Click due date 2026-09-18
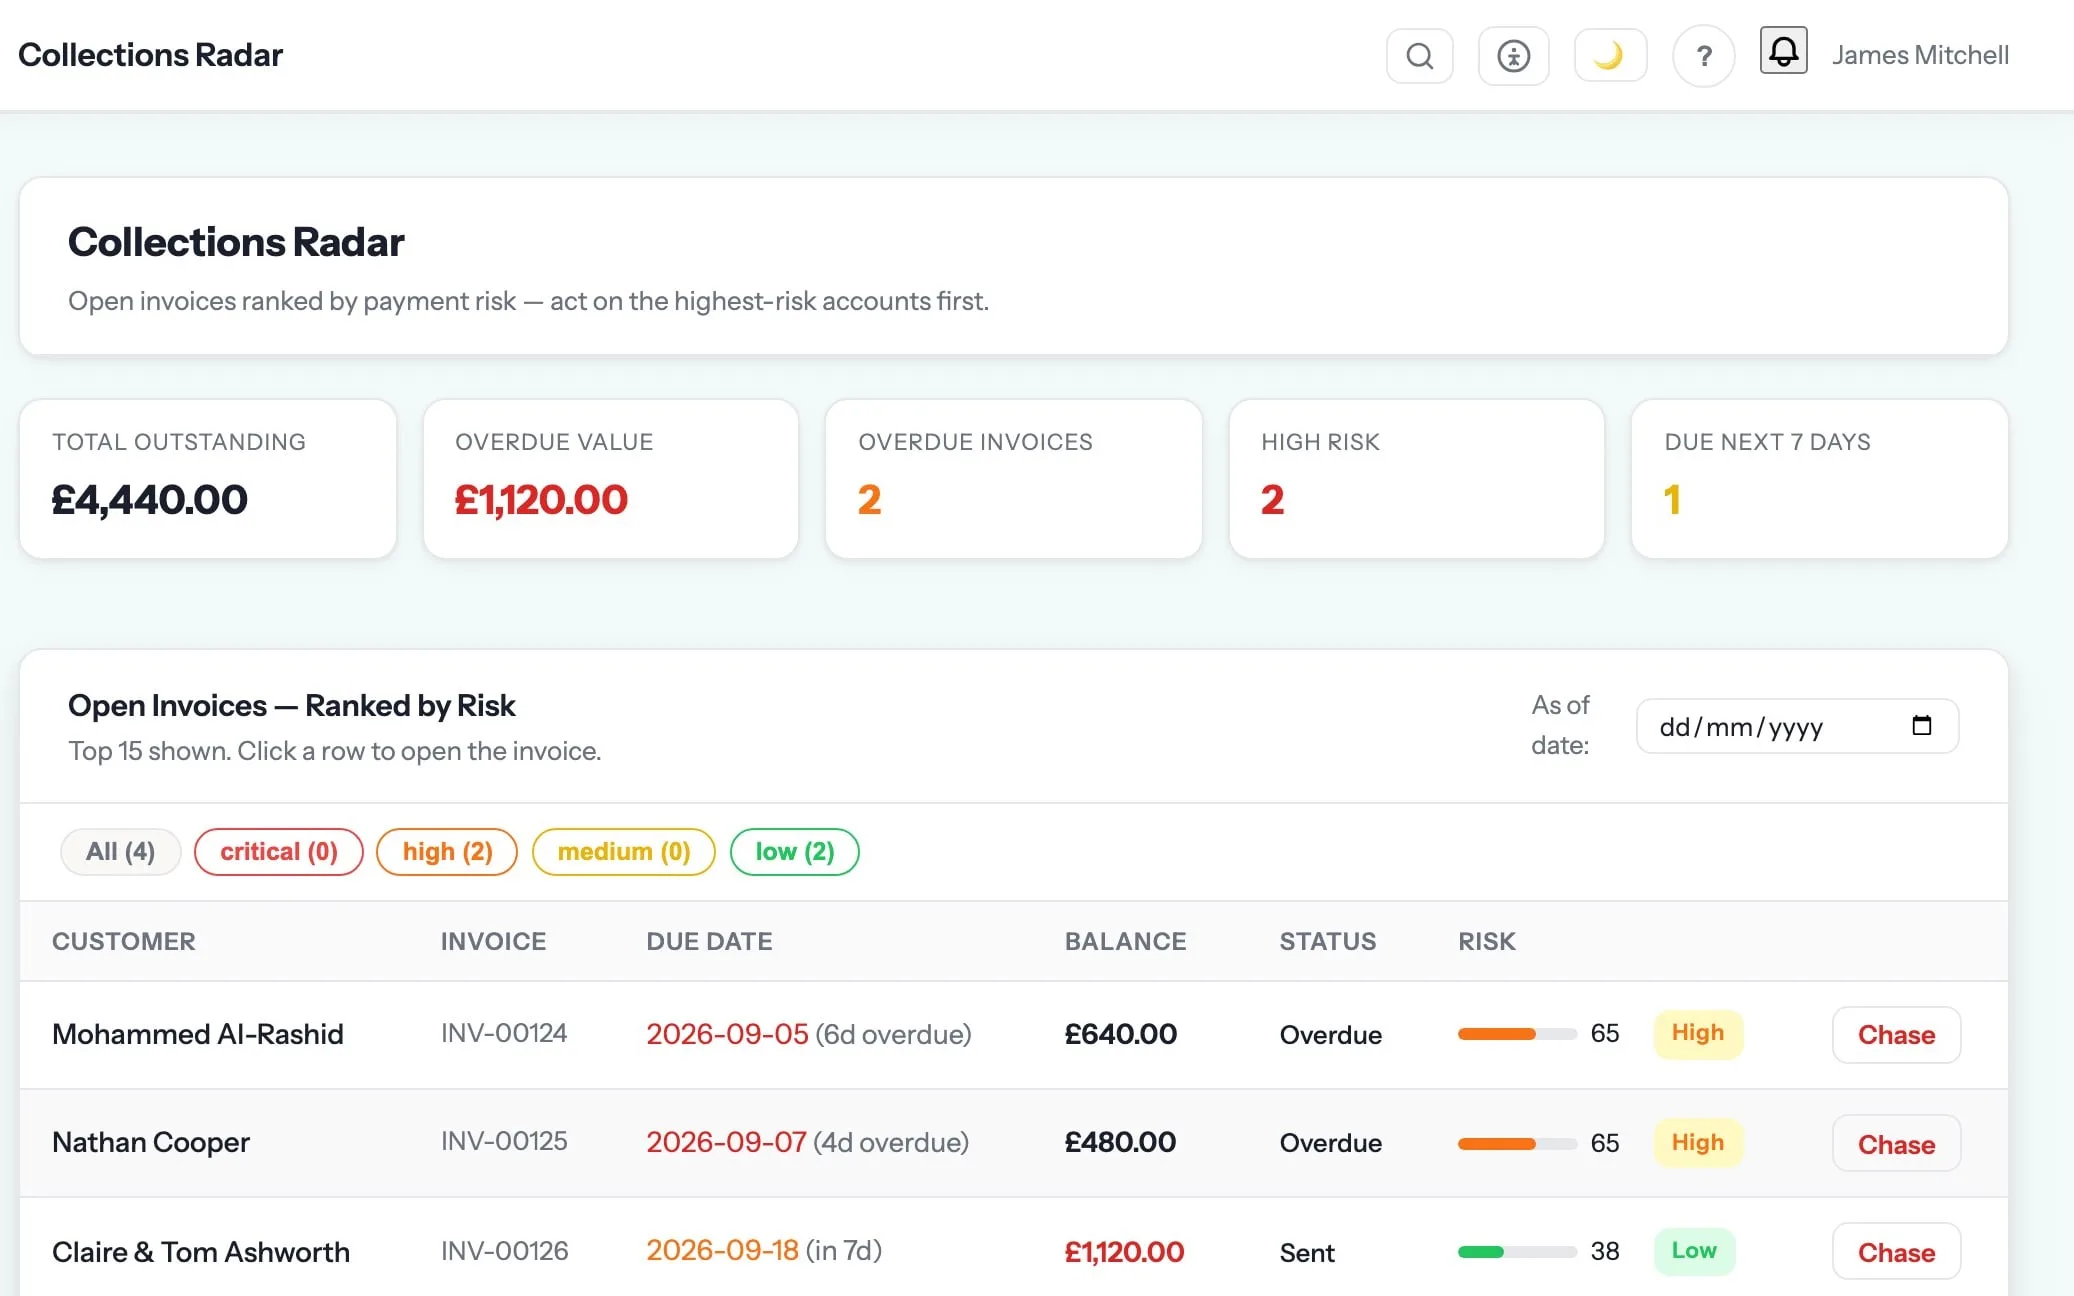The image size is (2074, 1296). (722, 1250)
